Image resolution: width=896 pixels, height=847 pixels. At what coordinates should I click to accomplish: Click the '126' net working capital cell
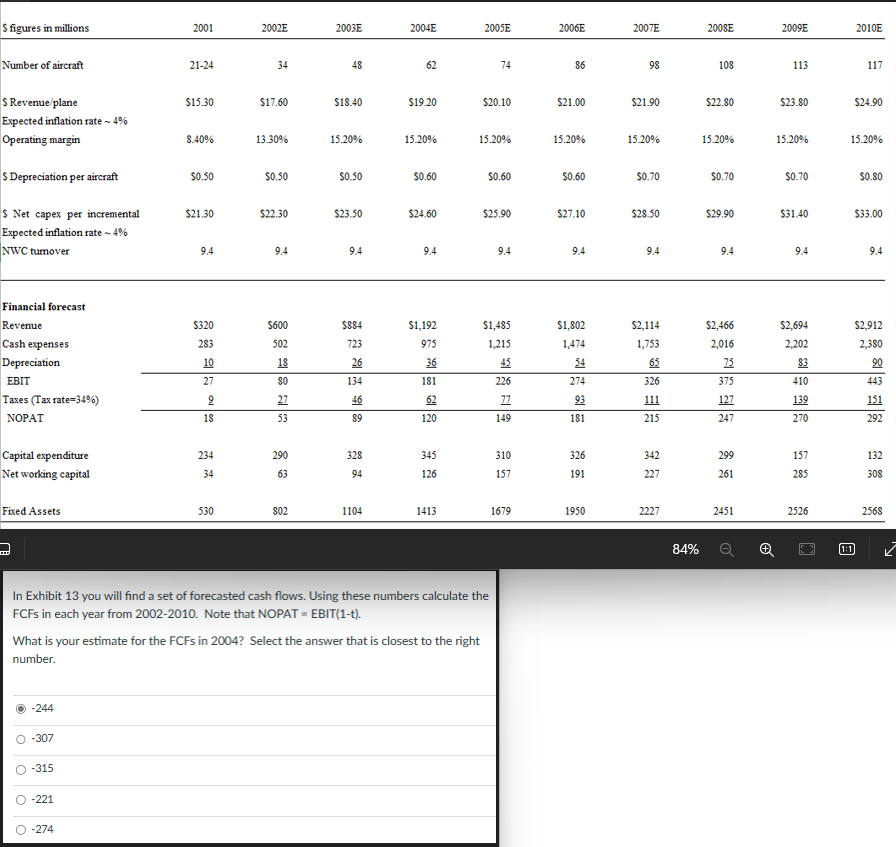coord(429,474)
